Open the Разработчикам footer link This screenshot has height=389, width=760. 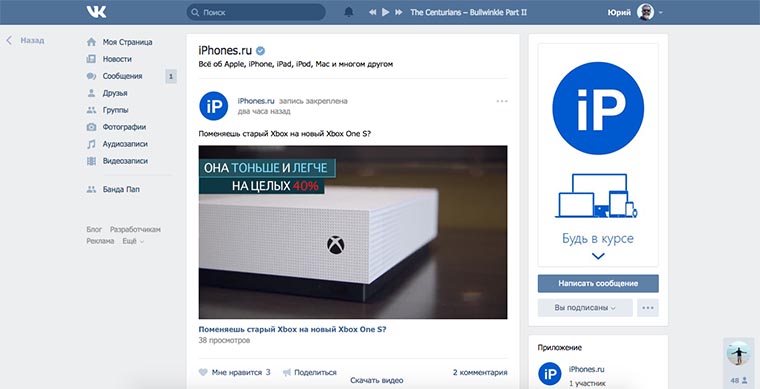coord(135,230)
